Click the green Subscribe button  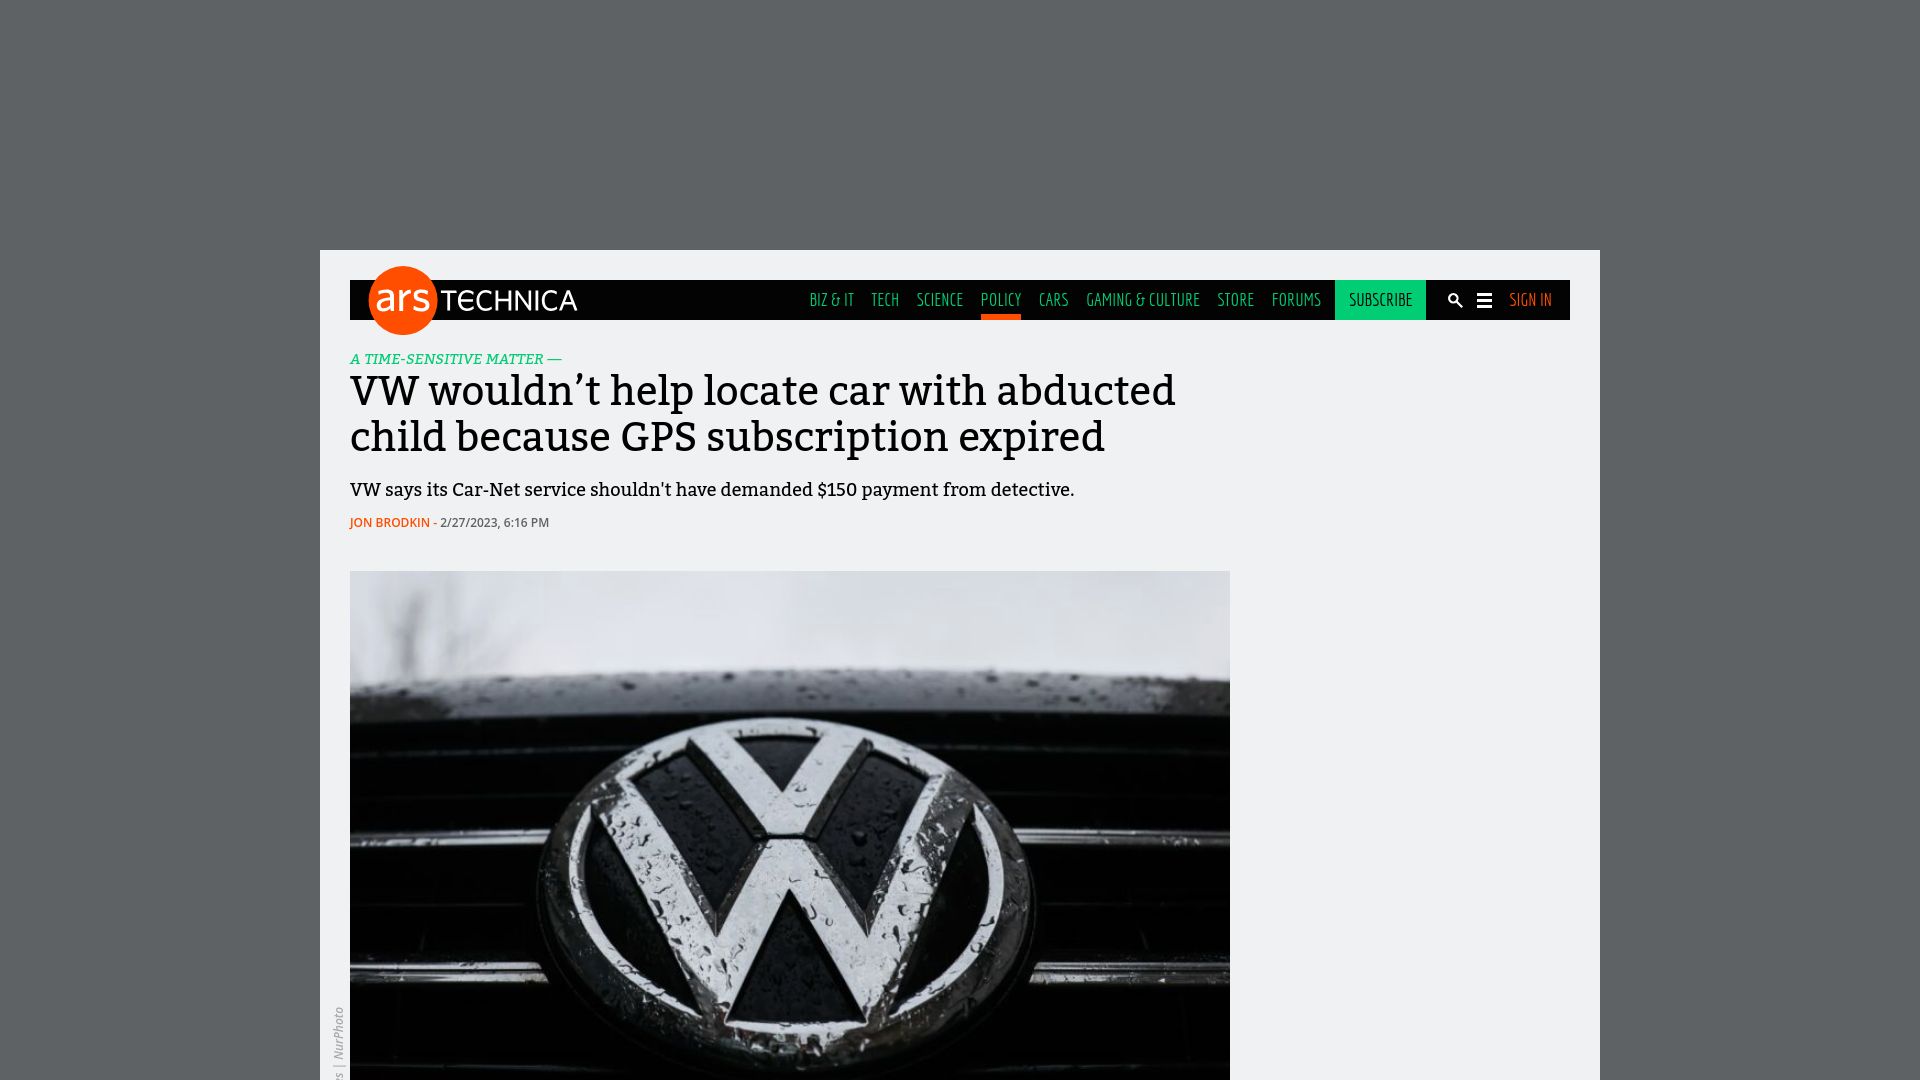[1380, 300]
